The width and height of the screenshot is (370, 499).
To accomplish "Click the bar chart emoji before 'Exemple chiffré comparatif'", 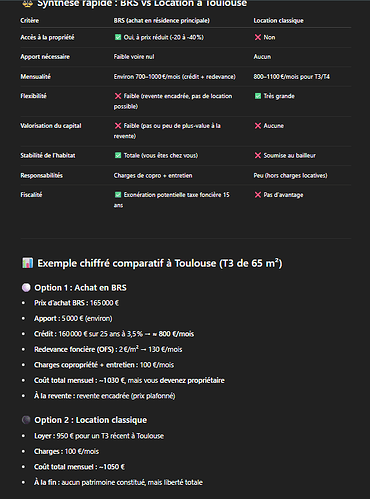I will 27,263.
